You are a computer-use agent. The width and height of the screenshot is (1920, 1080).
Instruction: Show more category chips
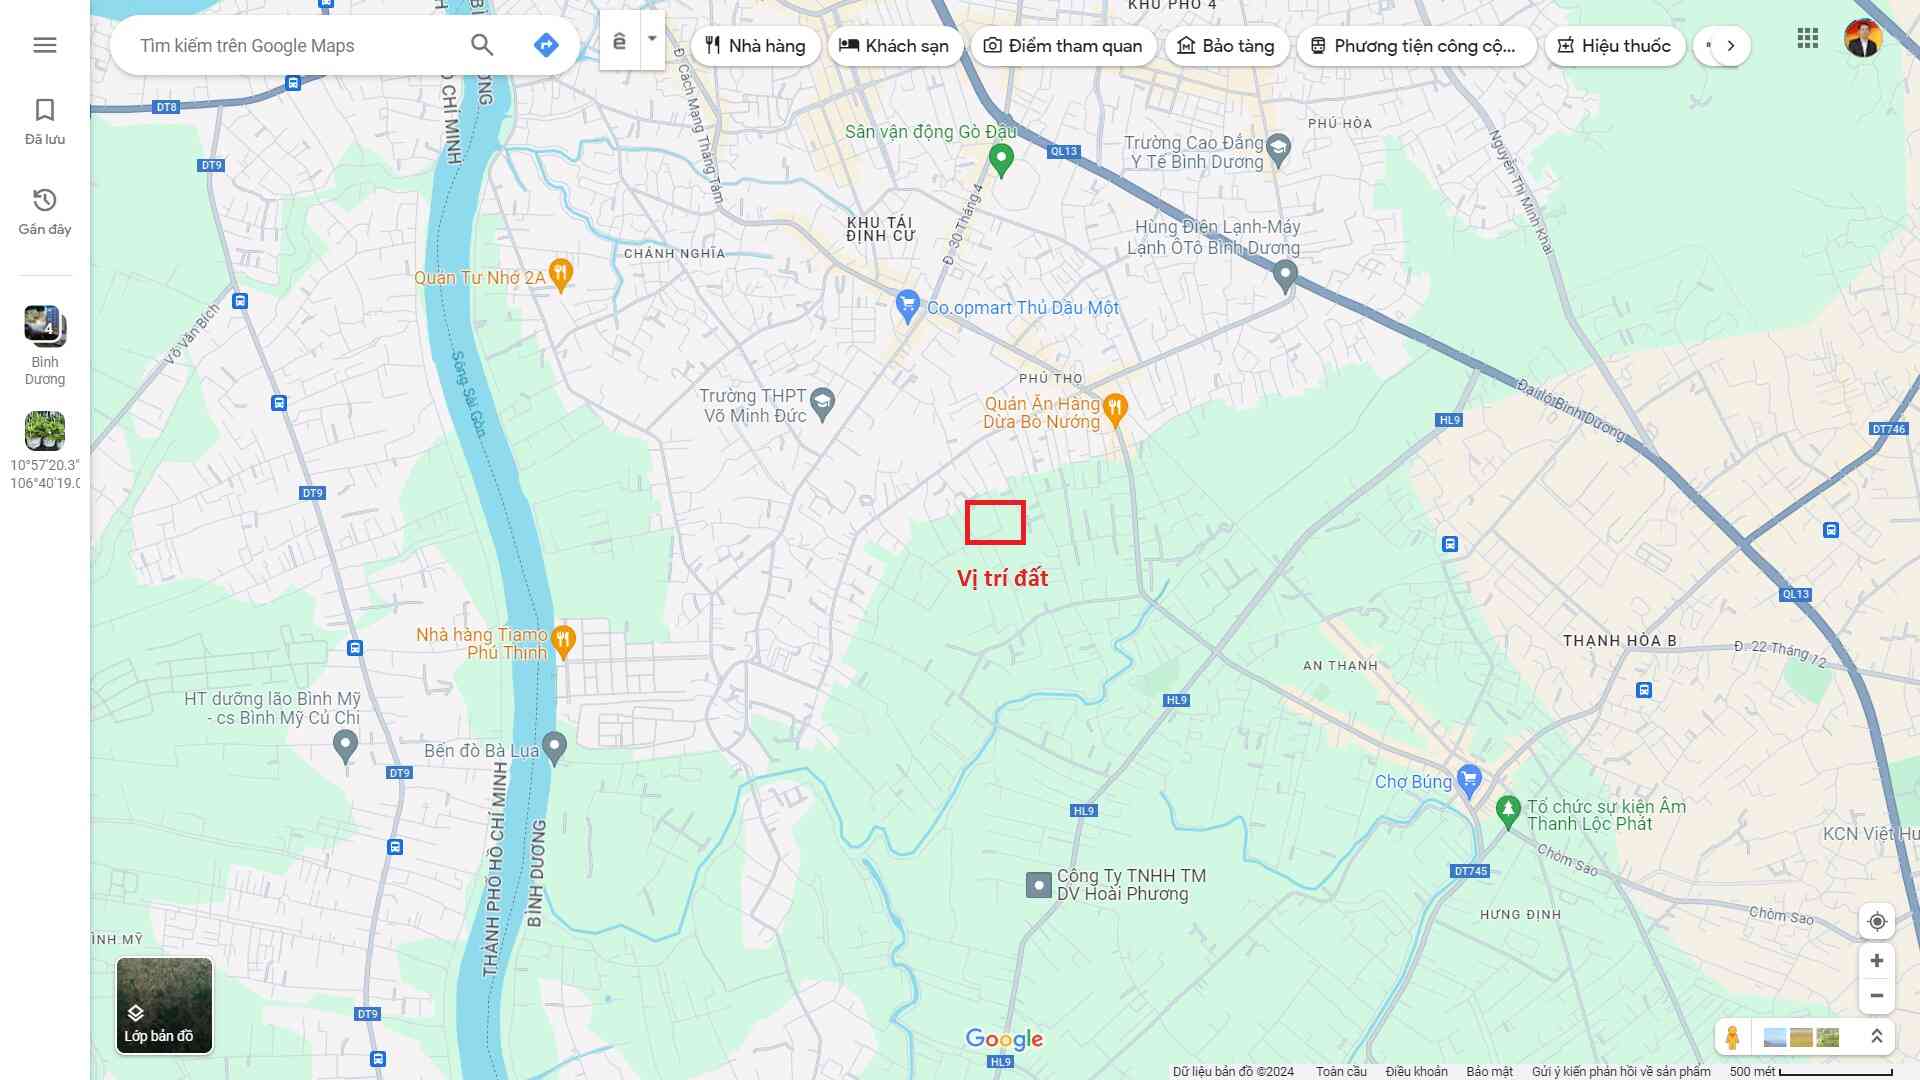click(x=1731, y=46)
